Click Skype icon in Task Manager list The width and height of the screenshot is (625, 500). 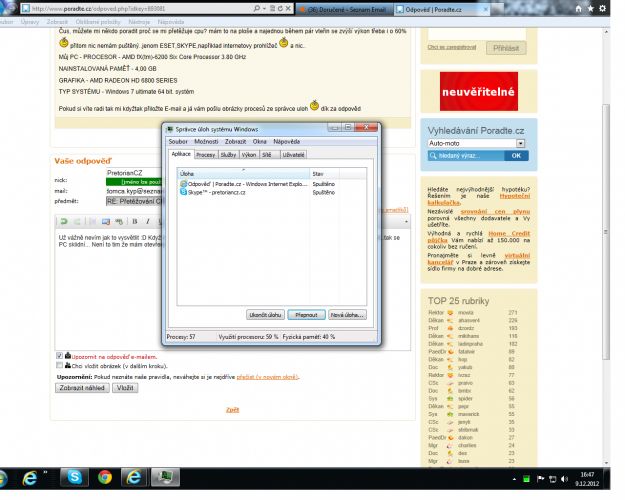point(183,192)
